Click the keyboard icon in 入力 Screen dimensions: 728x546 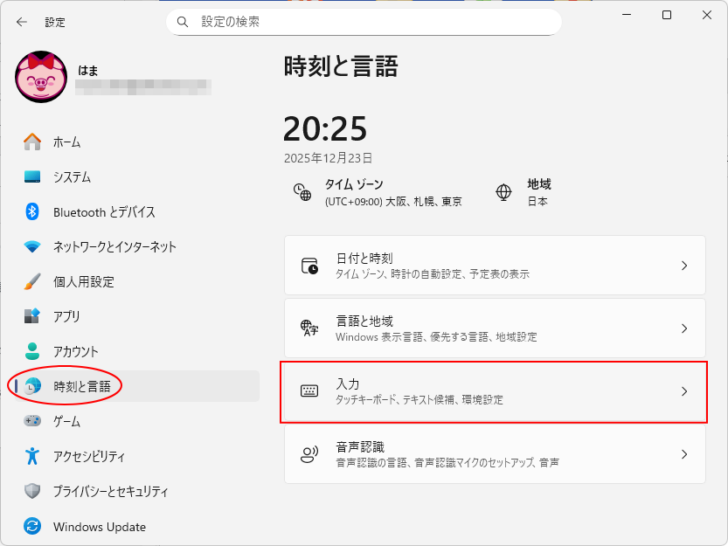(309, 391)
